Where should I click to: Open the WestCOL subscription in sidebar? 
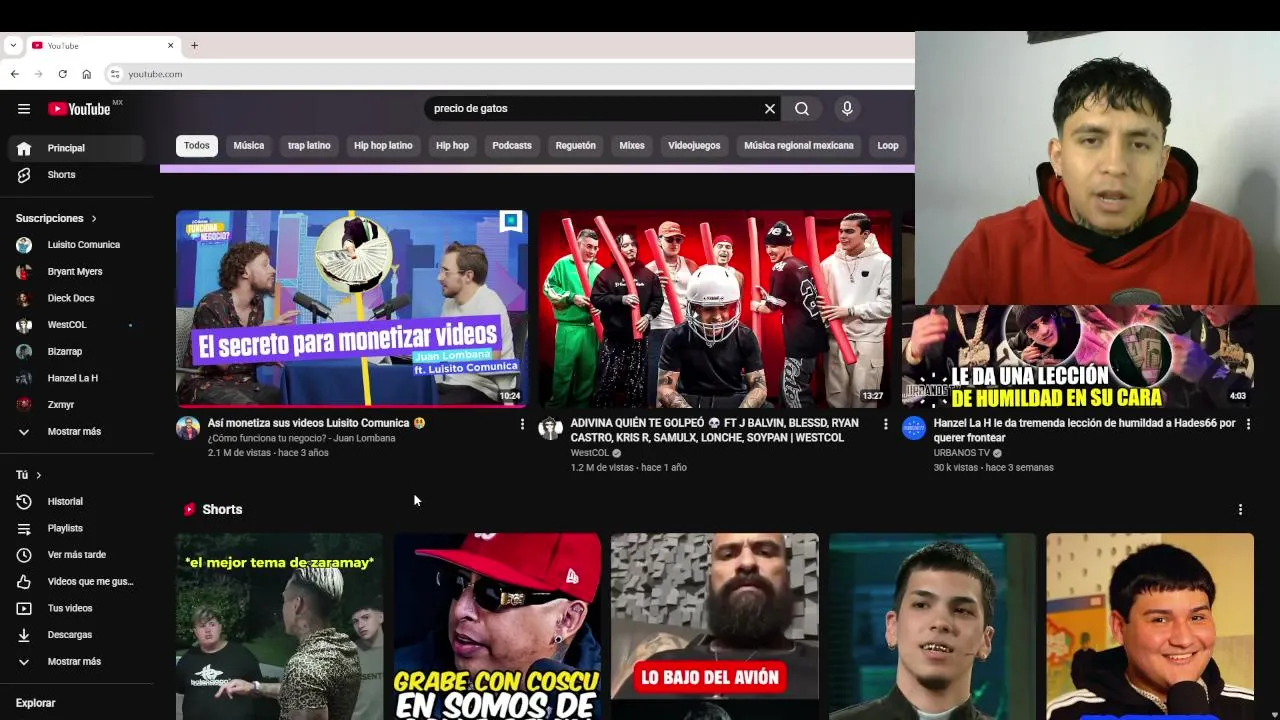(x=76, y=325)
